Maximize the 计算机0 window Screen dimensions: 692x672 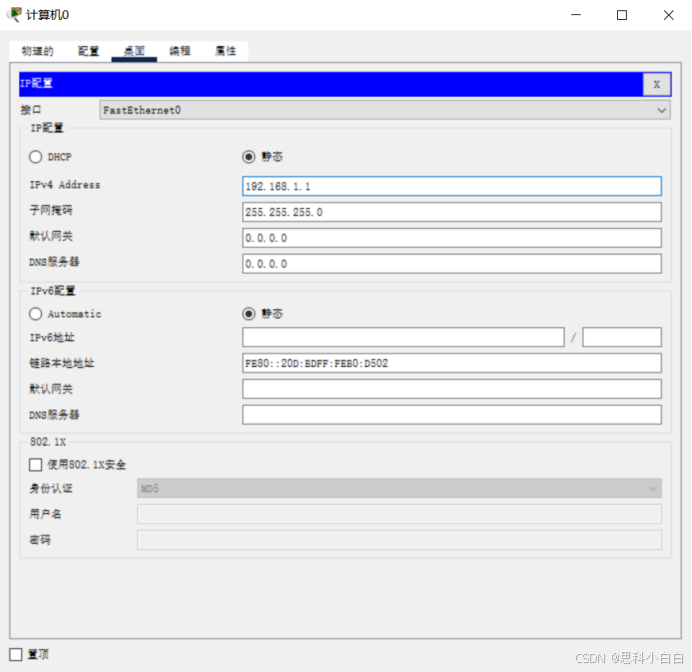click(x=622, y=15)
